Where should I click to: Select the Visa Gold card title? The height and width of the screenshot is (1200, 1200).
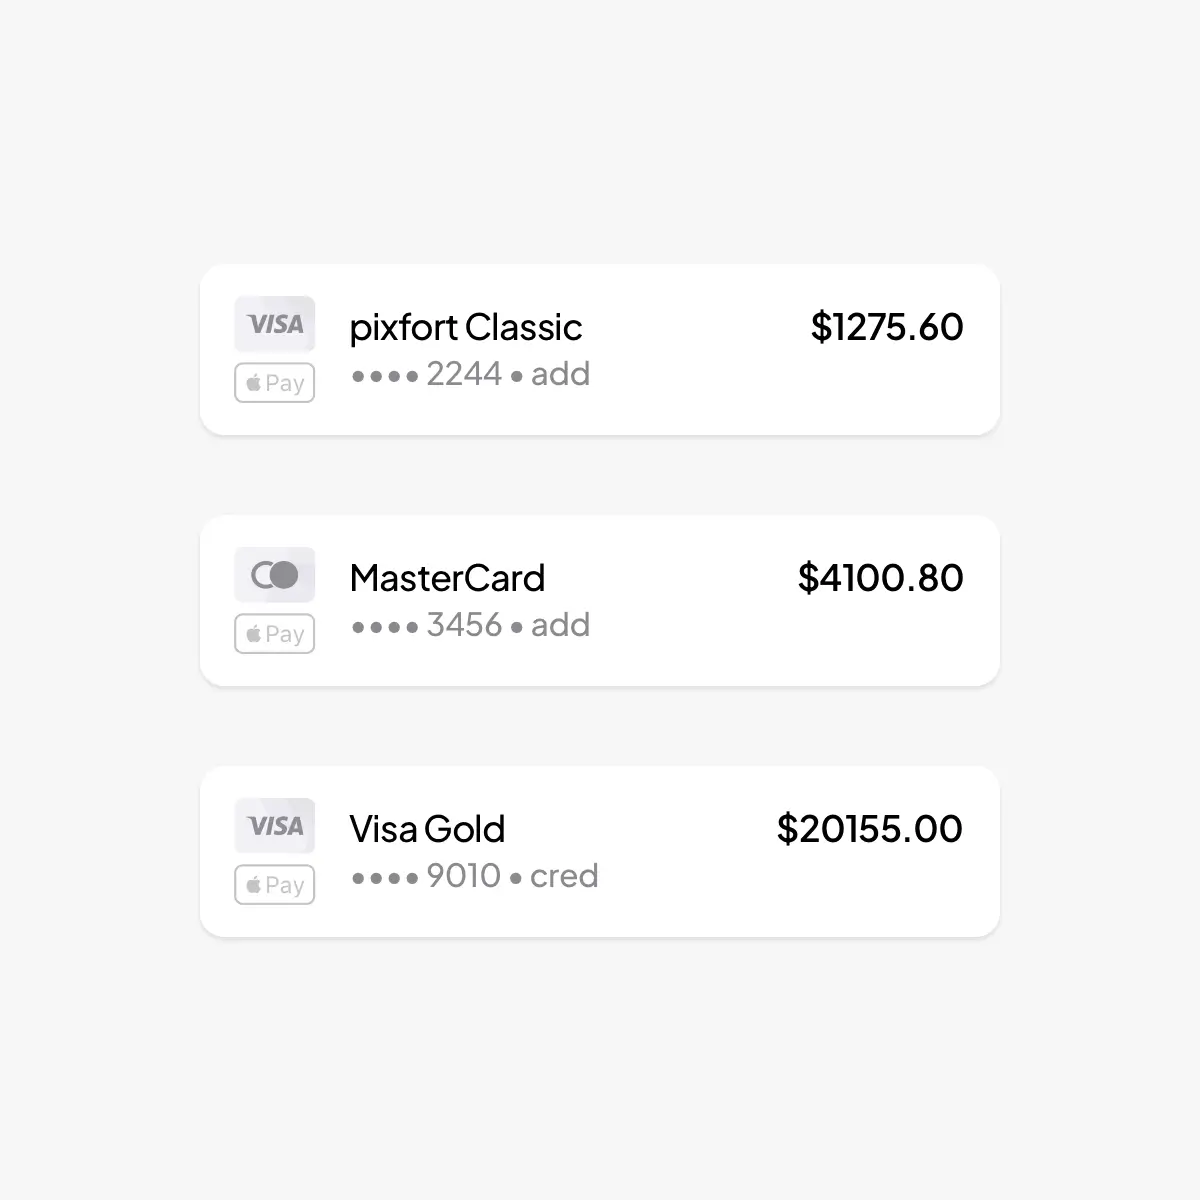[x=427, y=829]
